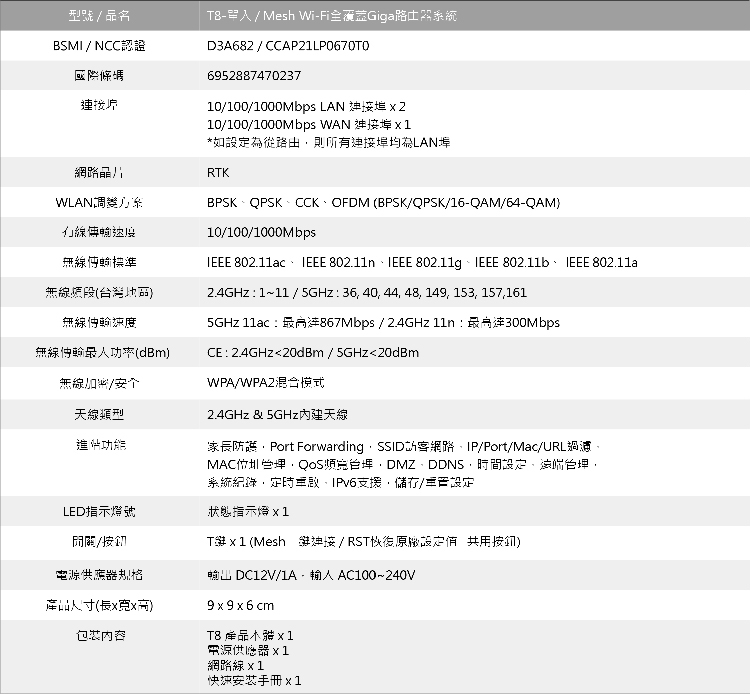Select the 9 x 9 x 6 cm dimensions
Viewport: 750px width, 694px height.
point(240,605)
